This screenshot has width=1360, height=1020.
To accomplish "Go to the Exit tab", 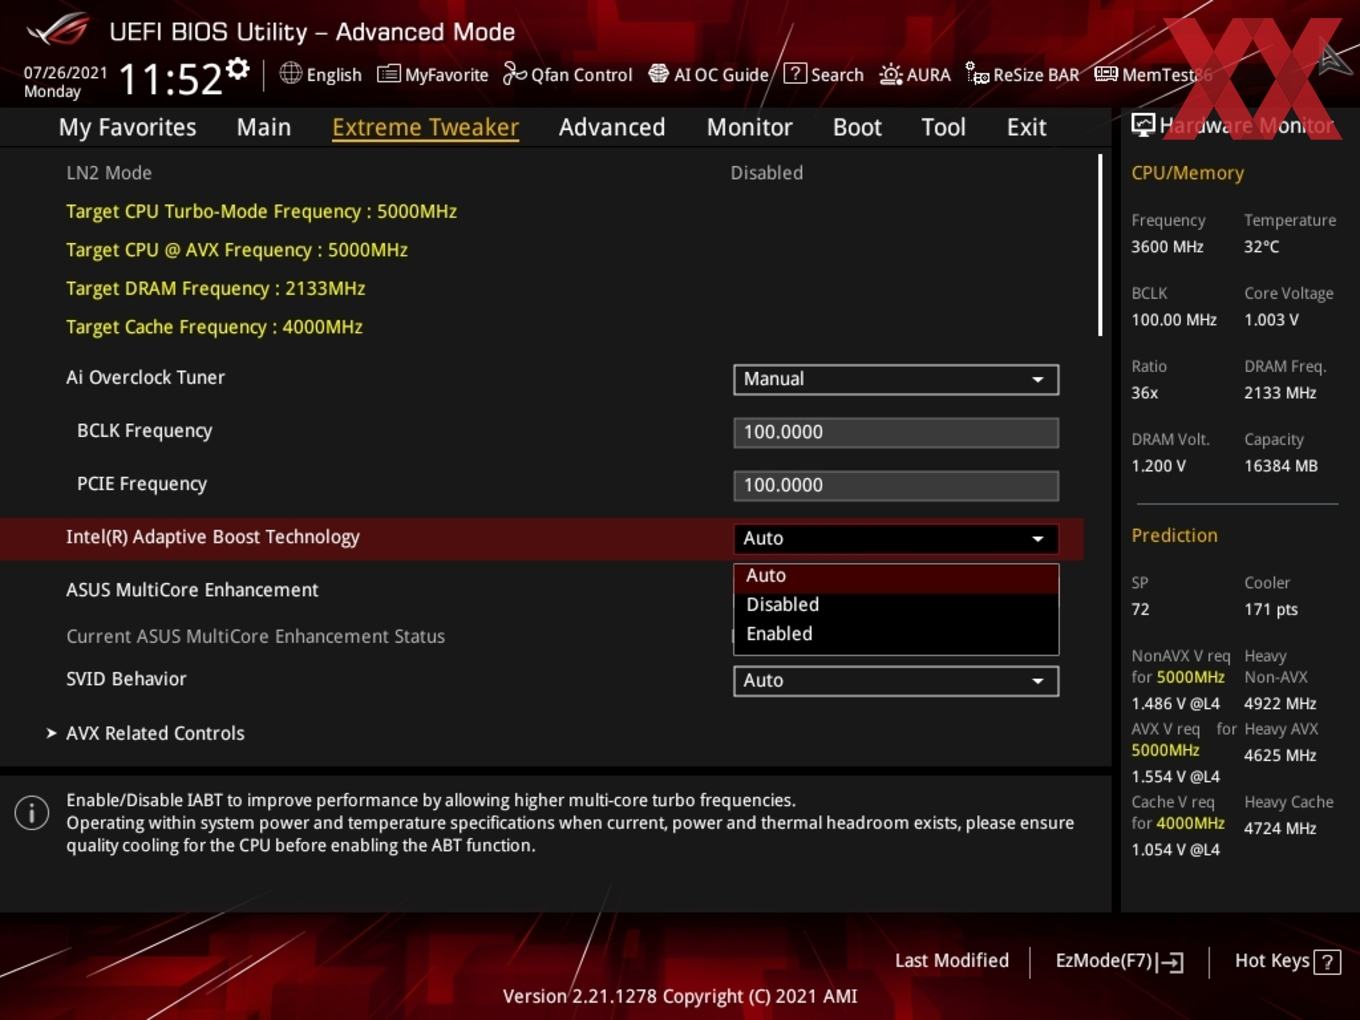I will point(1026,127).
